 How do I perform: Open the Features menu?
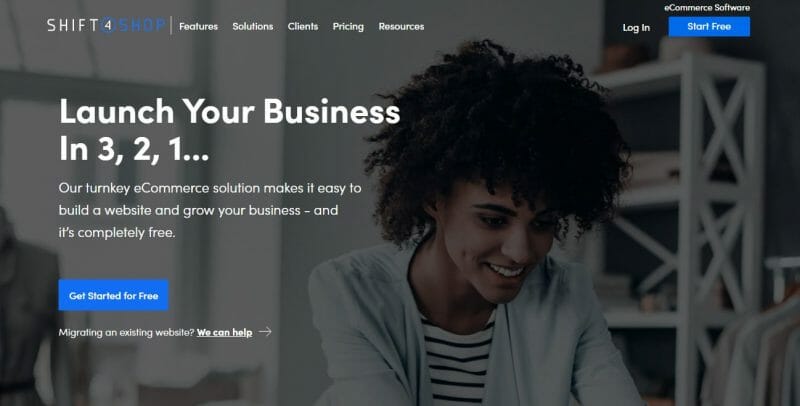198,26
